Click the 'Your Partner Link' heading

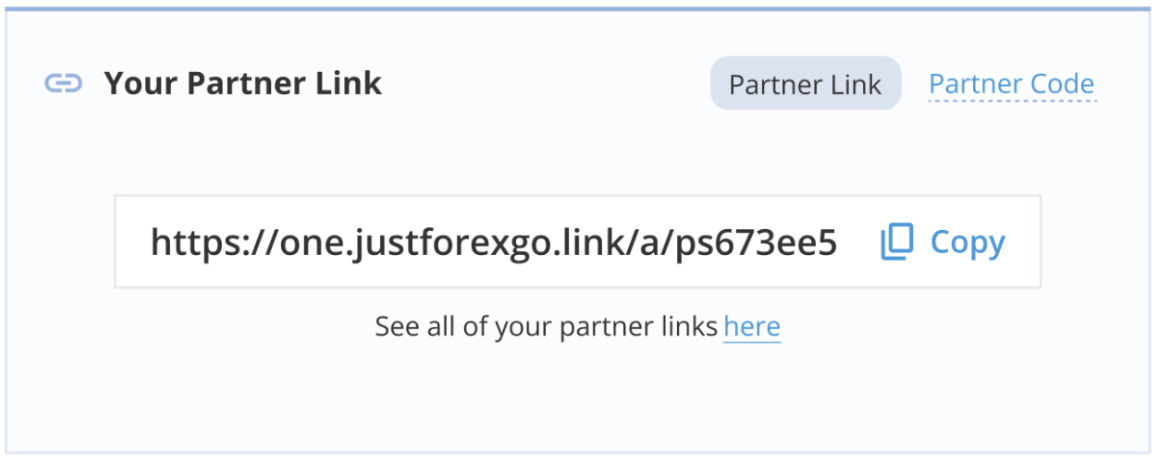click(x=243, y=83)
